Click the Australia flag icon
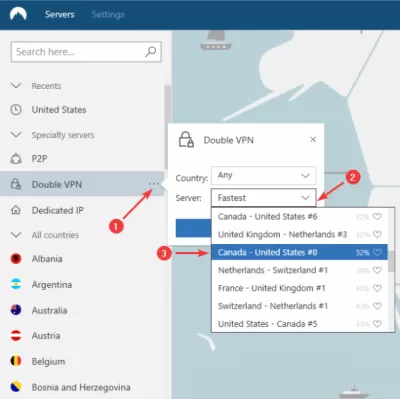The image size is (400, 399). pyautogui.click(x=16, y=310)
